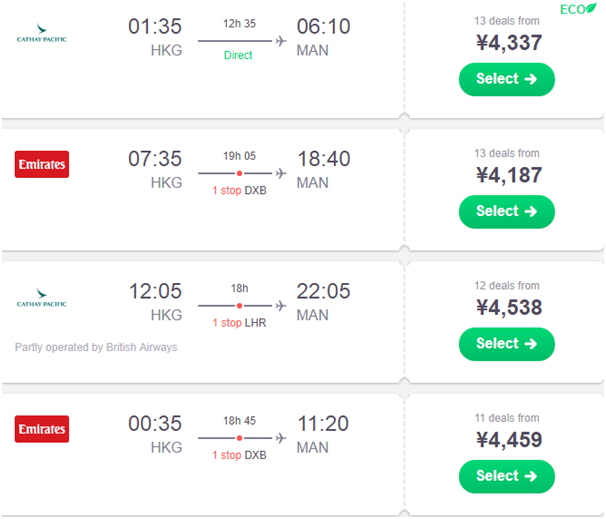The image size is (606, 519).
Task: Select the ¥4,187 Emirates deal
Action: [506, 211]
